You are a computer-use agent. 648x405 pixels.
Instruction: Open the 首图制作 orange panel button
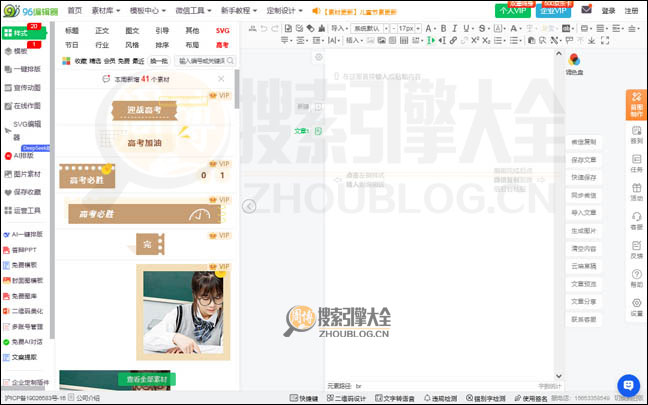pyautogui.click(x=636, y=105)
